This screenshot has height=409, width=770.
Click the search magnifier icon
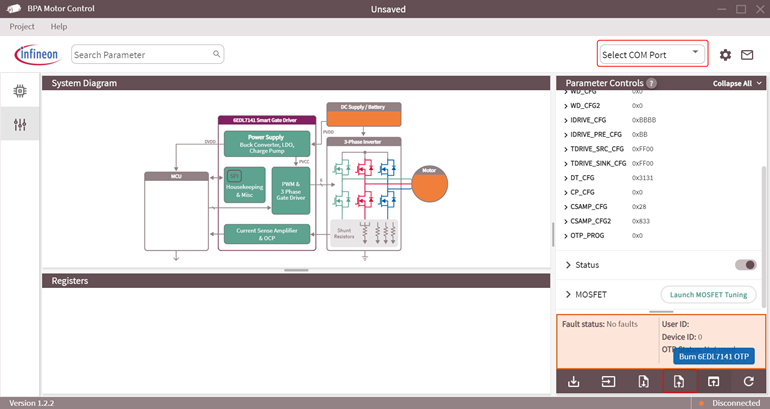pyautogui.click(x=217, y=54)
